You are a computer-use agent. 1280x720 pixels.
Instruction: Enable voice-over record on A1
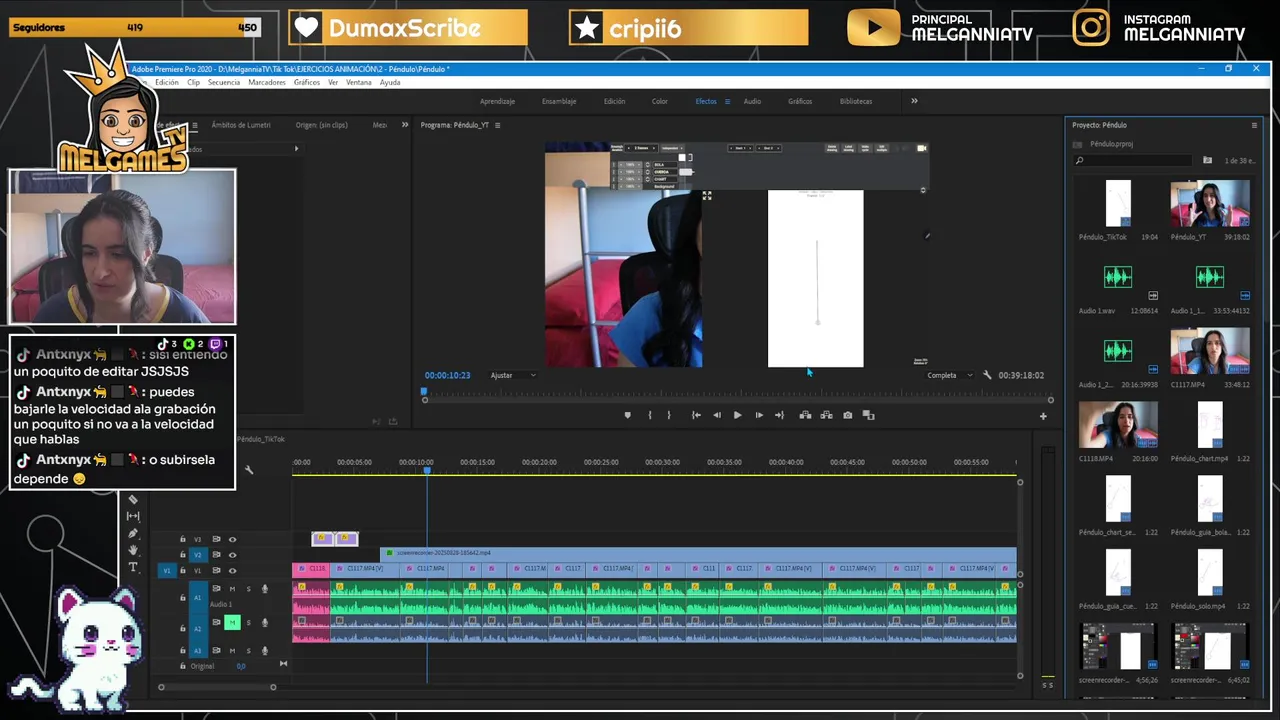click(x=265, y=589)
